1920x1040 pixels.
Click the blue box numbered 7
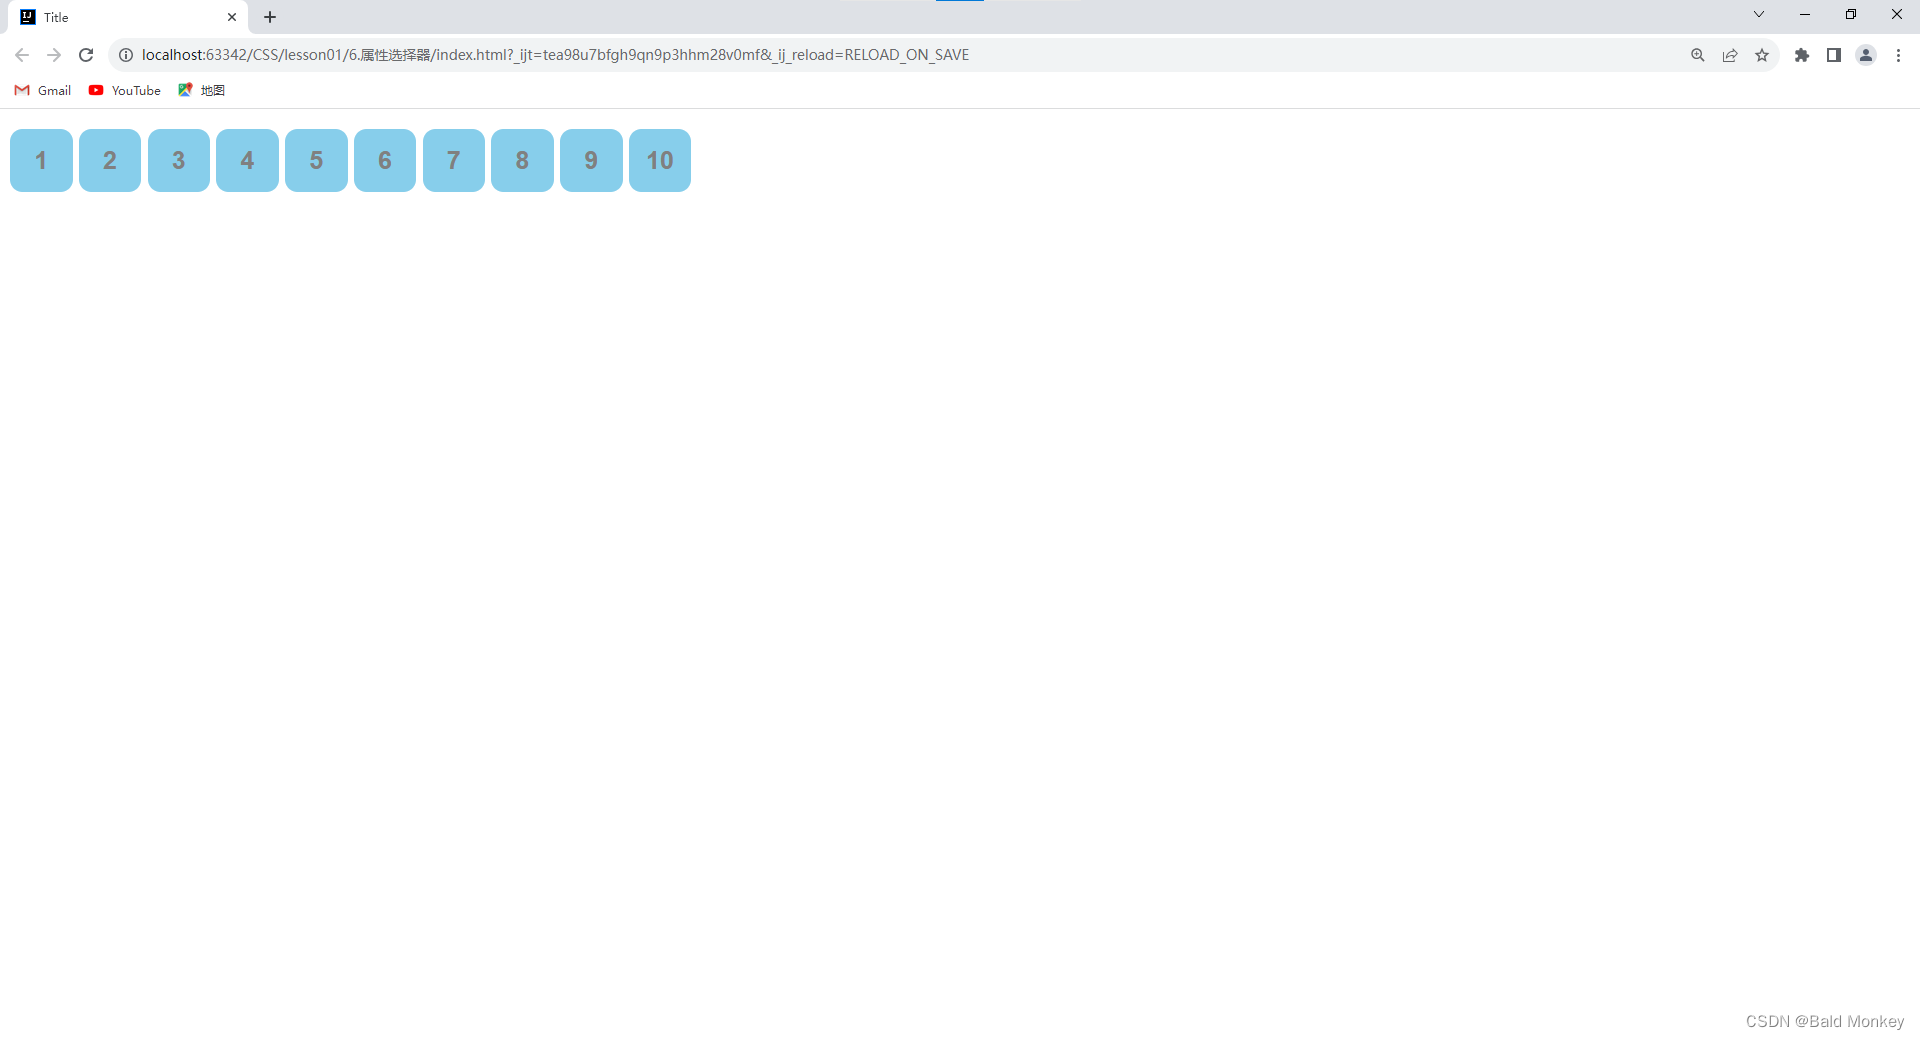point(454,160)
